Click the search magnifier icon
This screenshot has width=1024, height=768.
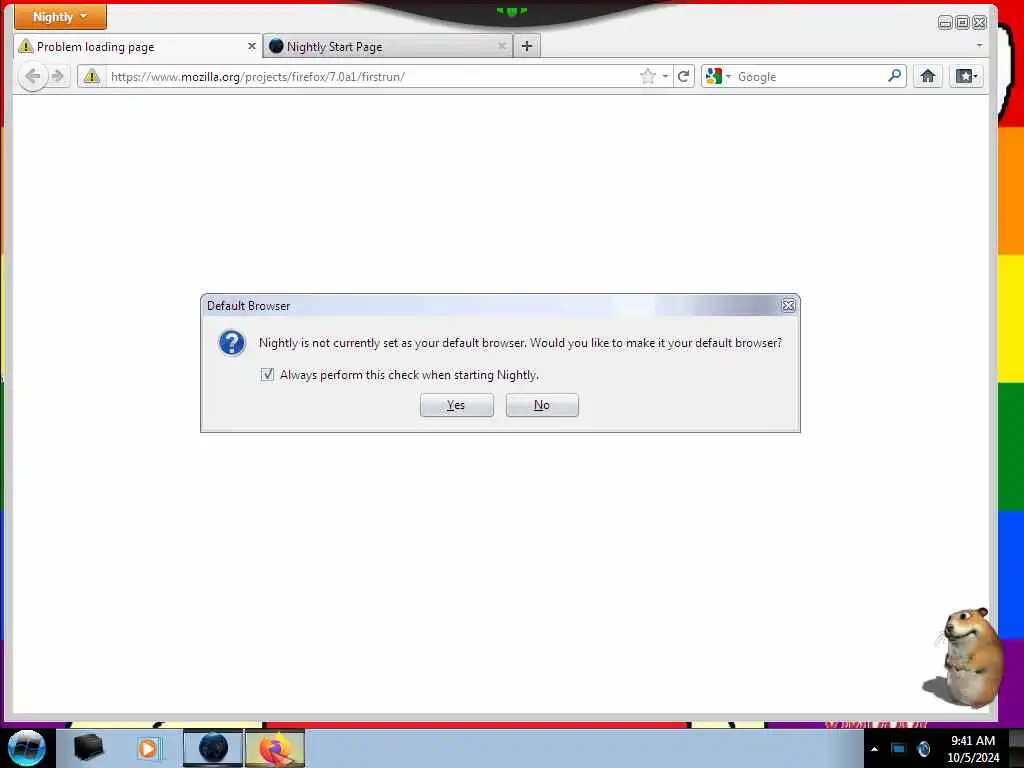pyautogui.click(x=895, y=76)
